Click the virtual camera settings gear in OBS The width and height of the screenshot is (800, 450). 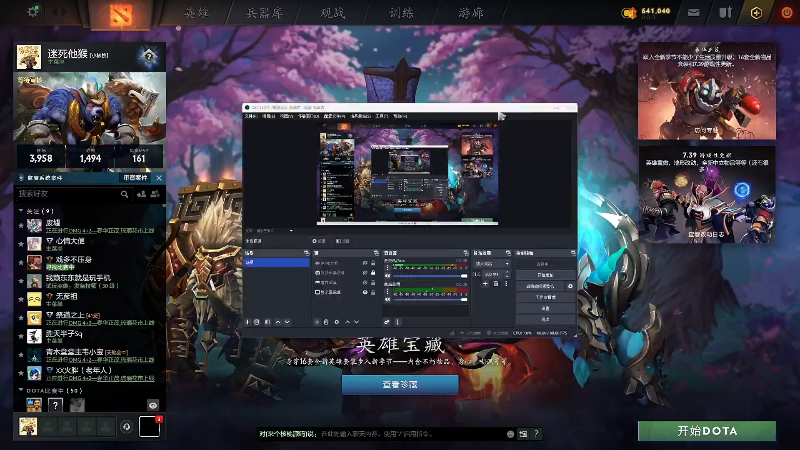[x=570, y=286]
